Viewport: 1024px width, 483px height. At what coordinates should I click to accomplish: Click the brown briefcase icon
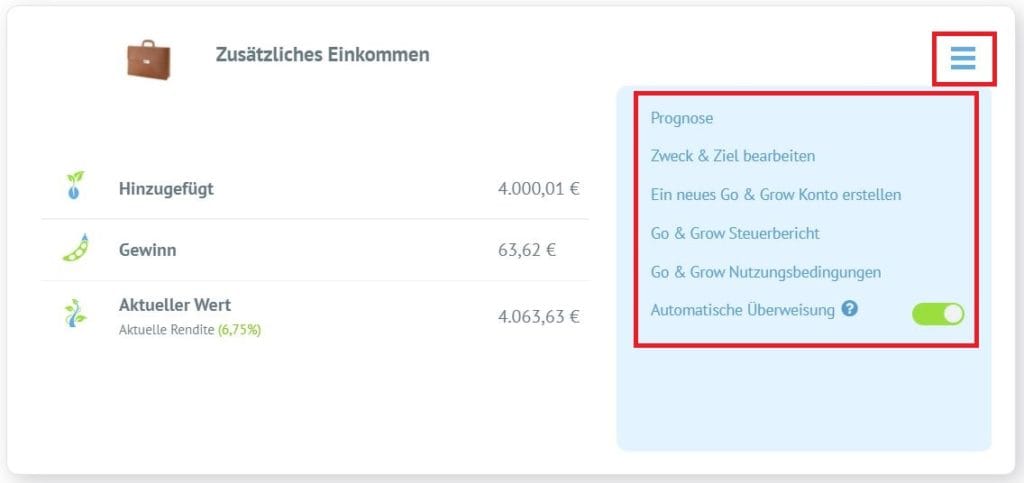coord(149,59)
